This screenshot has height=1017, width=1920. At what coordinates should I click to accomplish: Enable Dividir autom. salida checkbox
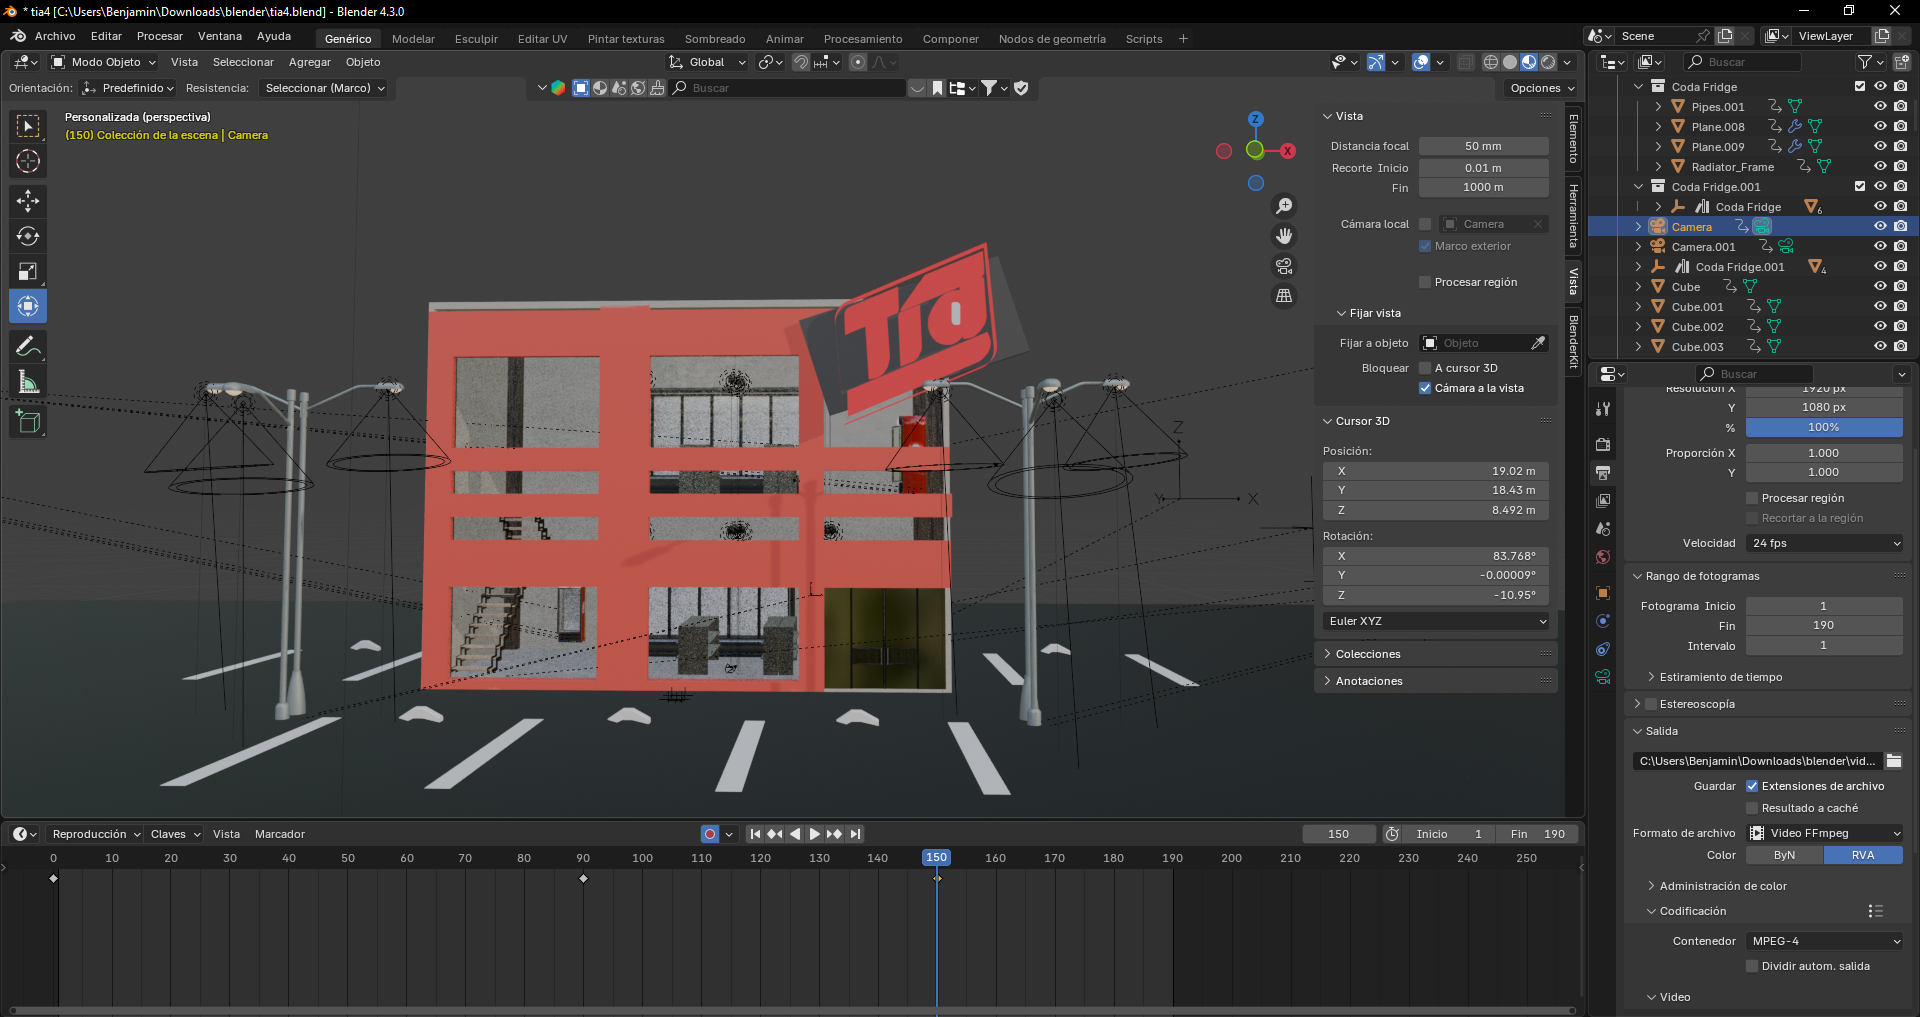1752,966
